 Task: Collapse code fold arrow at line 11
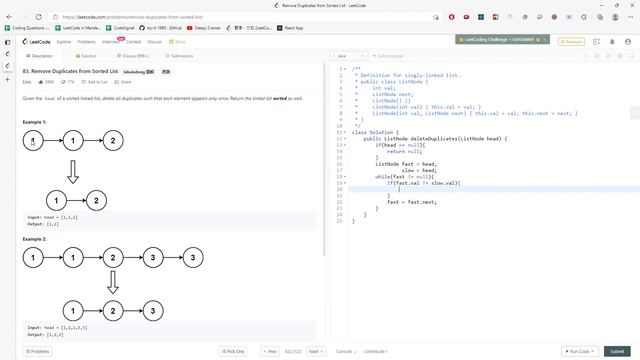[345, 132]
